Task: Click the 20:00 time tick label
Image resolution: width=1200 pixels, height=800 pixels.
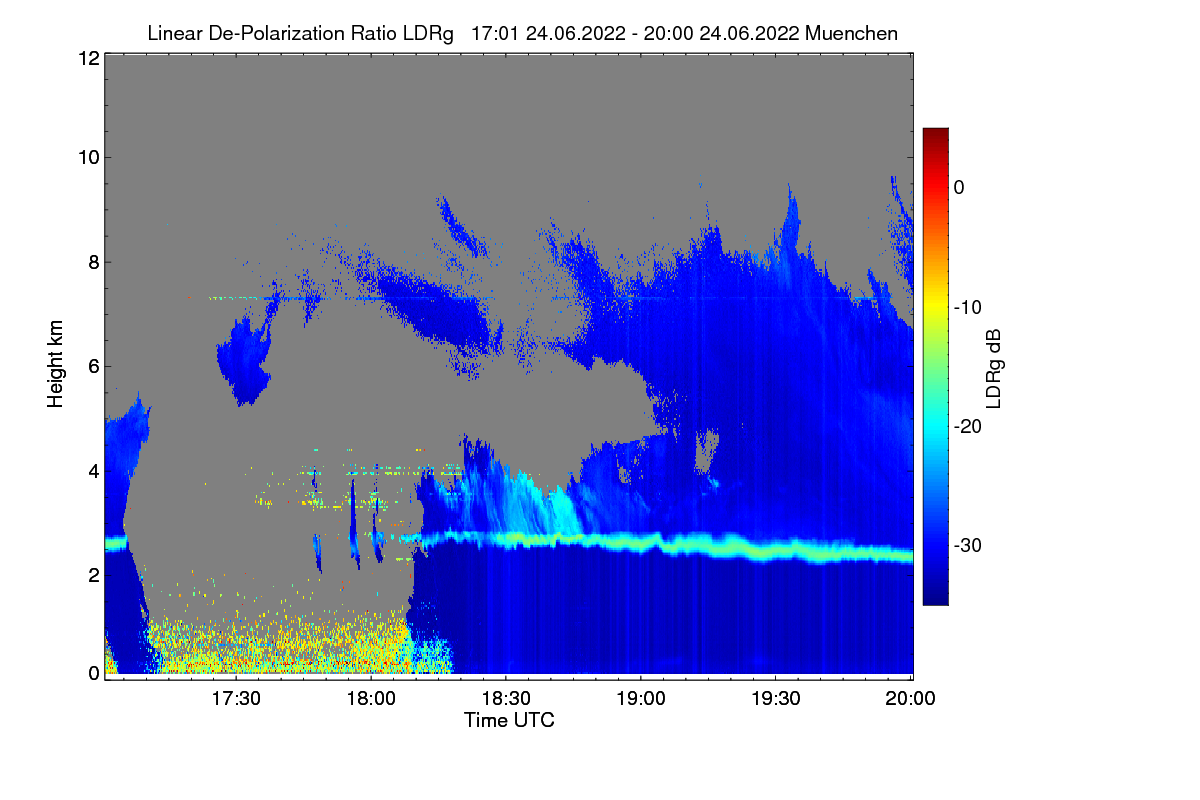Action: 912,698
